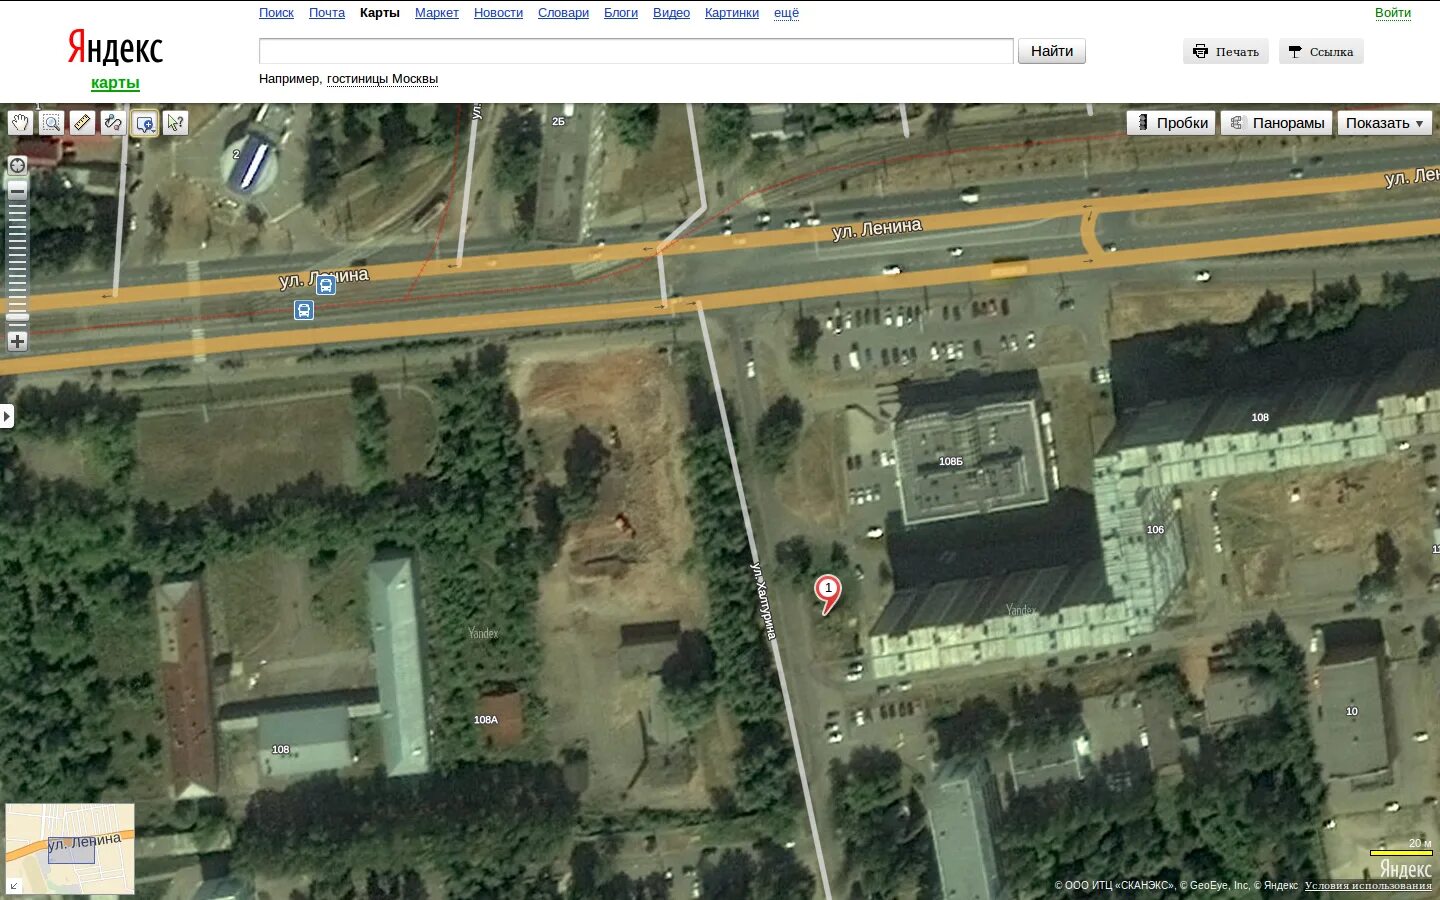1440x900 pixels.
Task: Open the Поиск top navigation link
Action: pyautogui.click(x=276, y=13)
